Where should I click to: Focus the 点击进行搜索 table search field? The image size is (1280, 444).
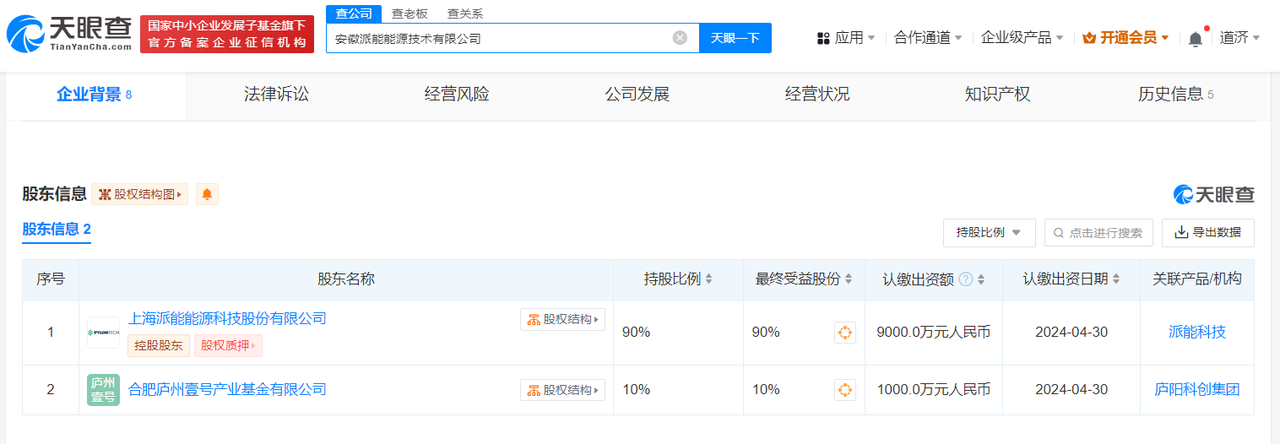(1099, 233)
